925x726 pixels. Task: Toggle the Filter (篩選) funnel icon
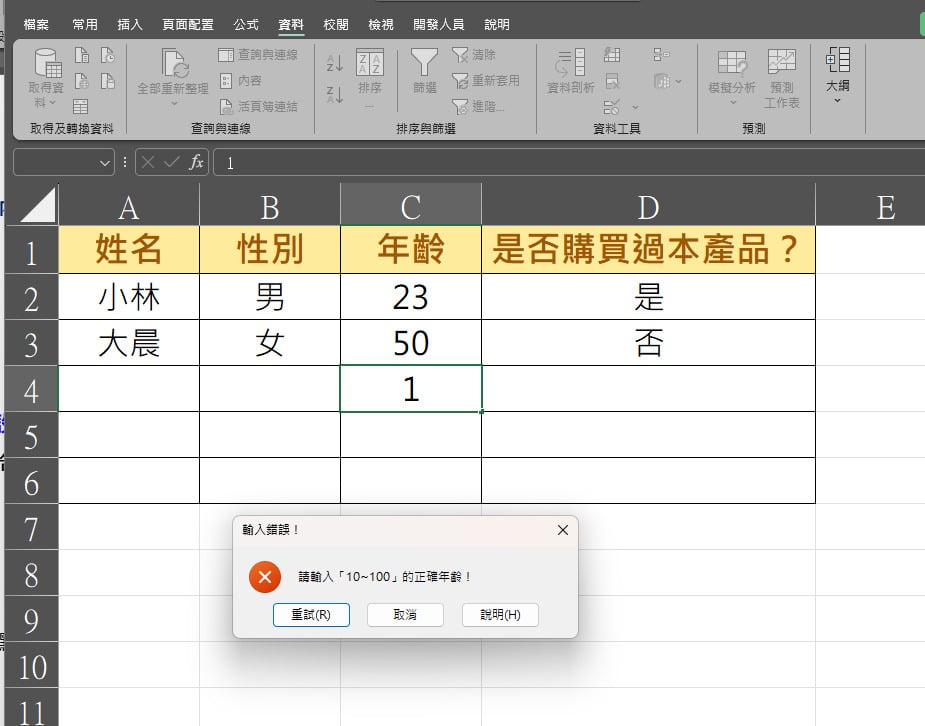[424, 63]
